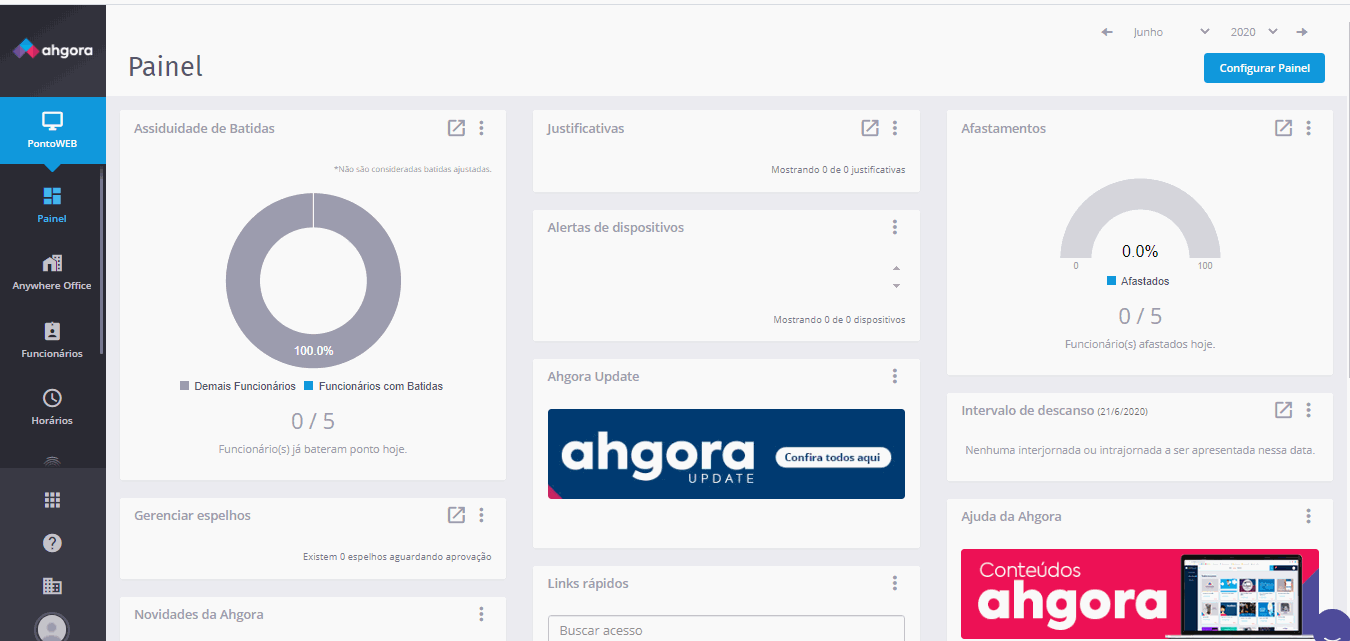The width and height of the screenshot is (1350, 641).
Task: Open the Junho month dropdown
Action: pos(1171,32)
